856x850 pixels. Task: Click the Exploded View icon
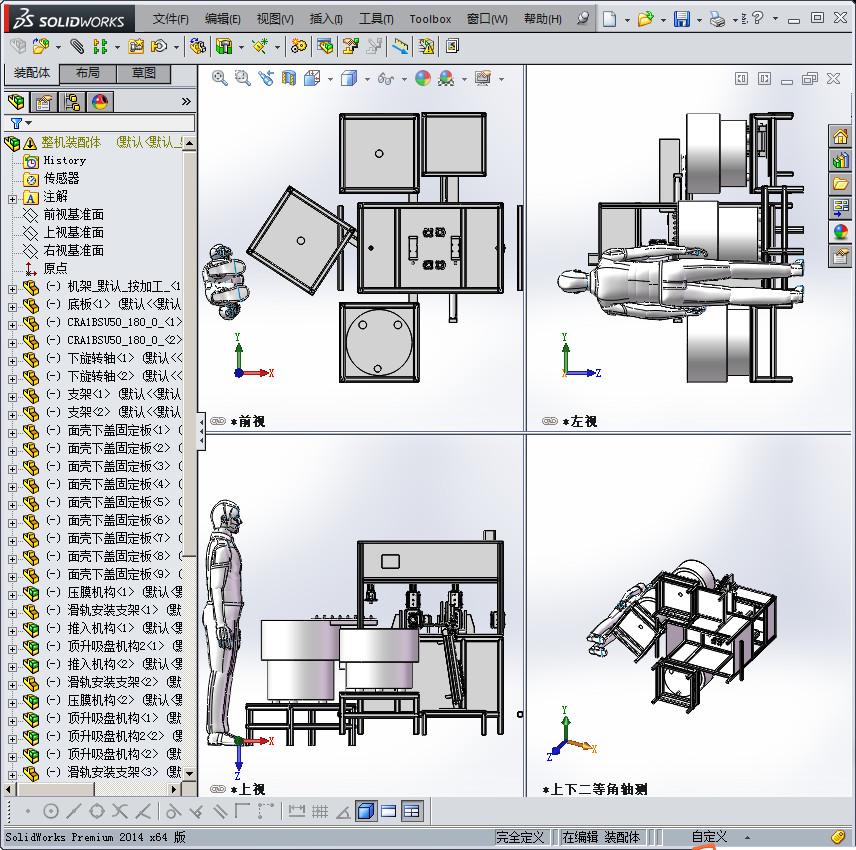[351, 46]
